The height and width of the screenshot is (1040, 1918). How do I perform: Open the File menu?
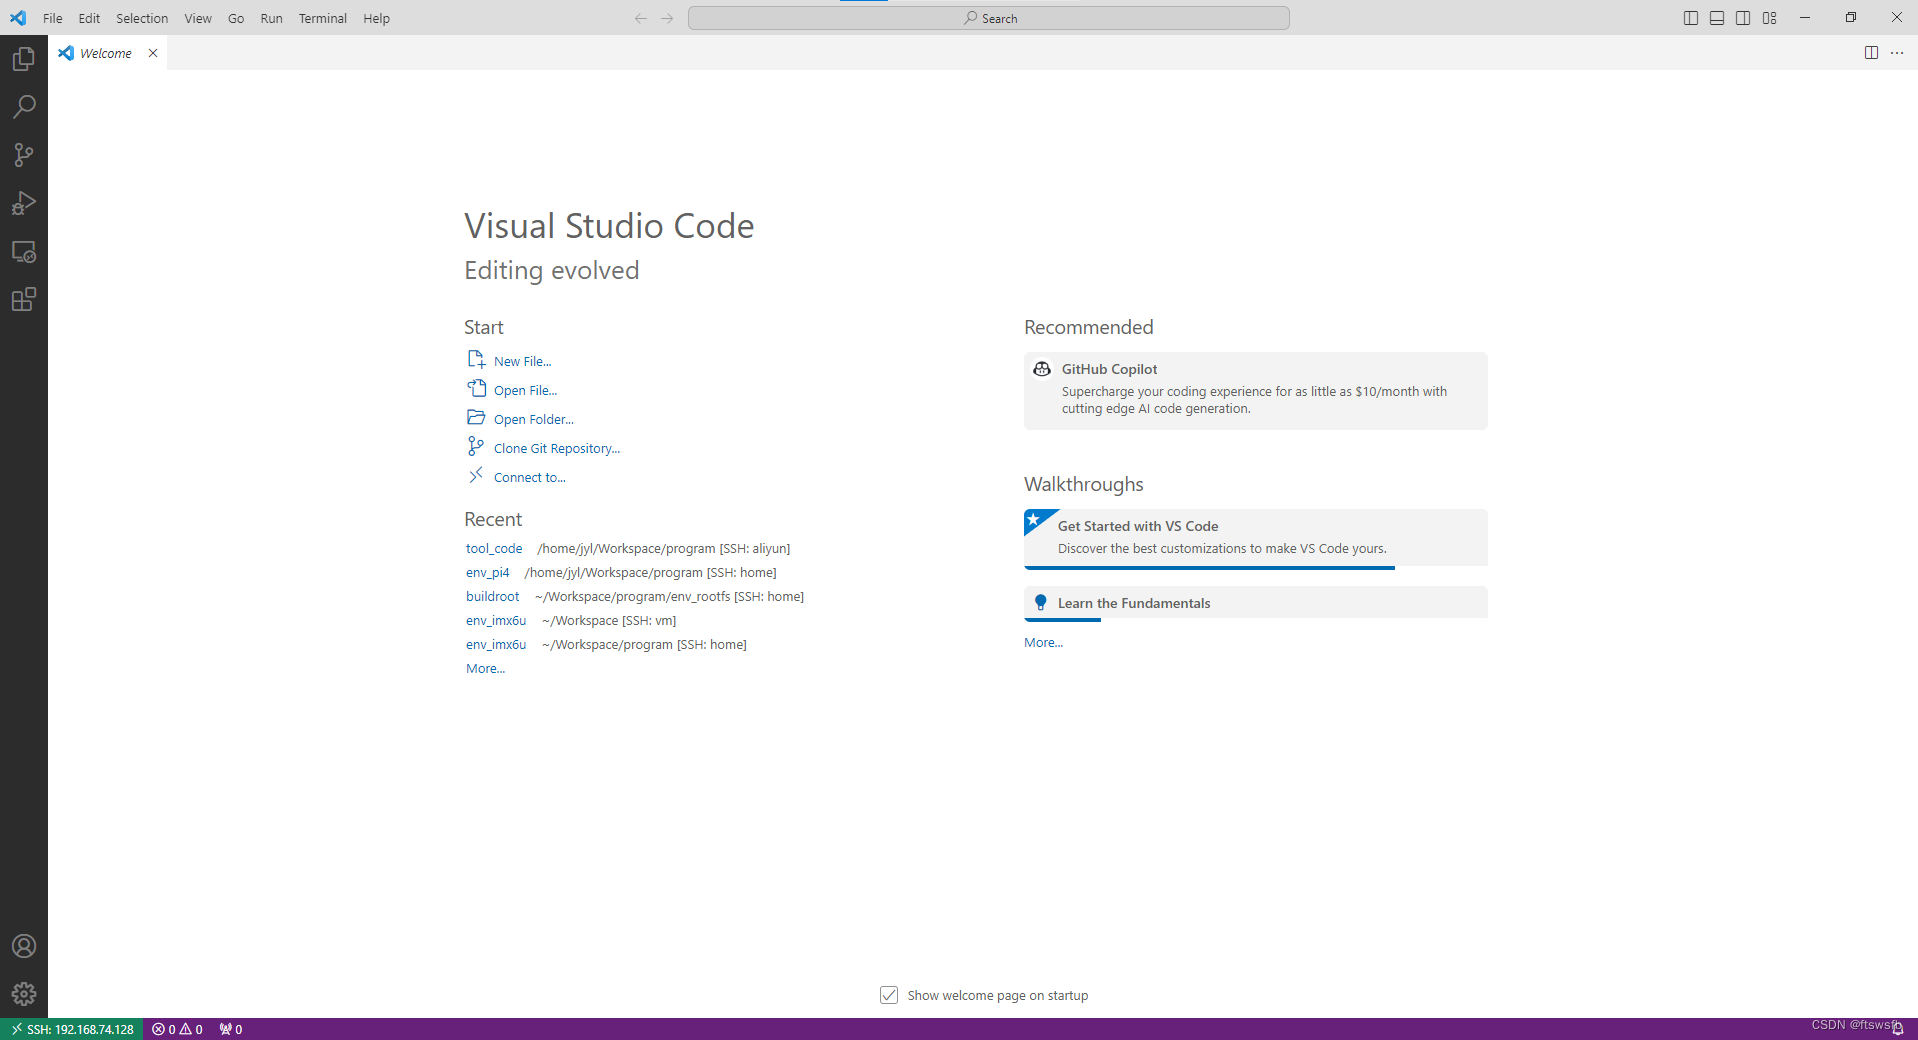pos(53,18)
